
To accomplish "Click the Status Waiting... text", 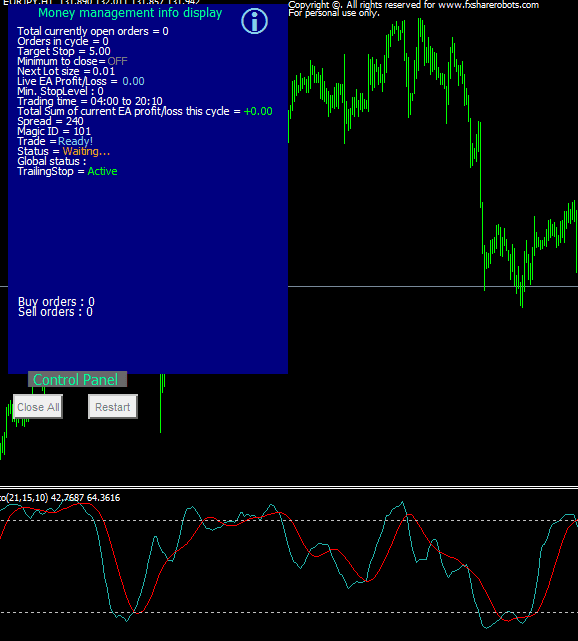I will coord(86,151).
